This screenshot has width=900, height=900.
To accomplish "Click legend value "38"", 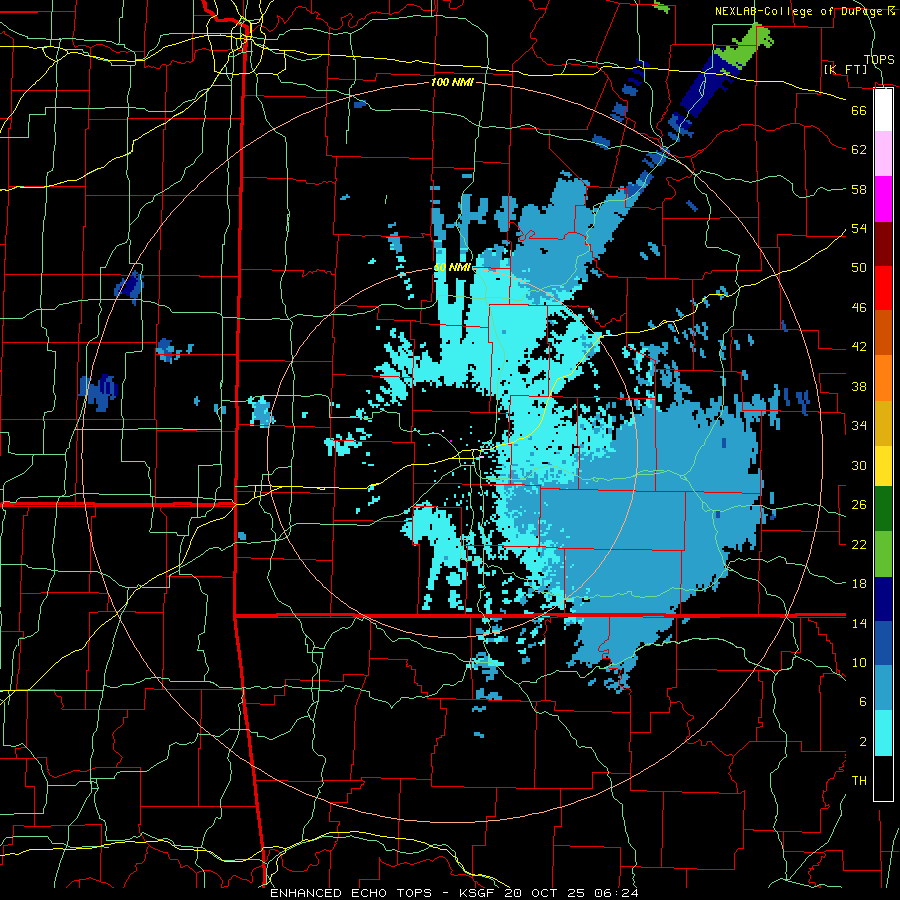I will (859, 387).
